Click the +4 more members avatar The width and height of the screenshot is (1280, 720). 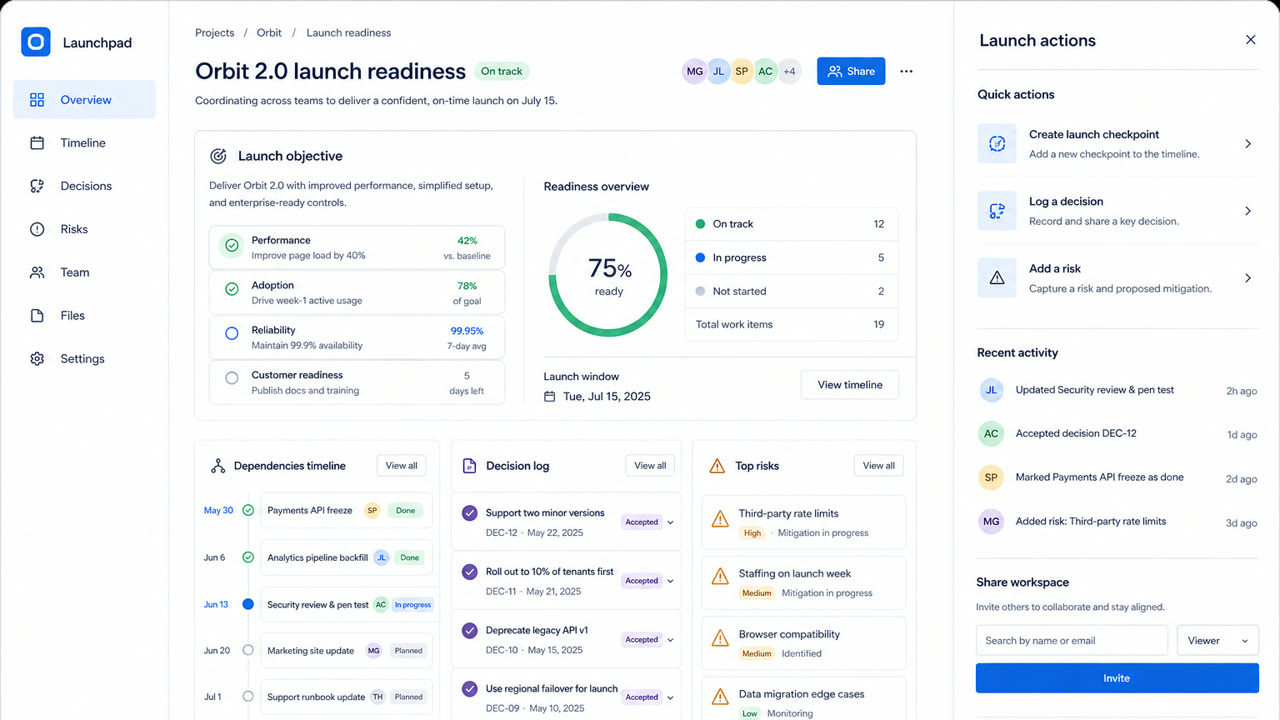(789, 71)
